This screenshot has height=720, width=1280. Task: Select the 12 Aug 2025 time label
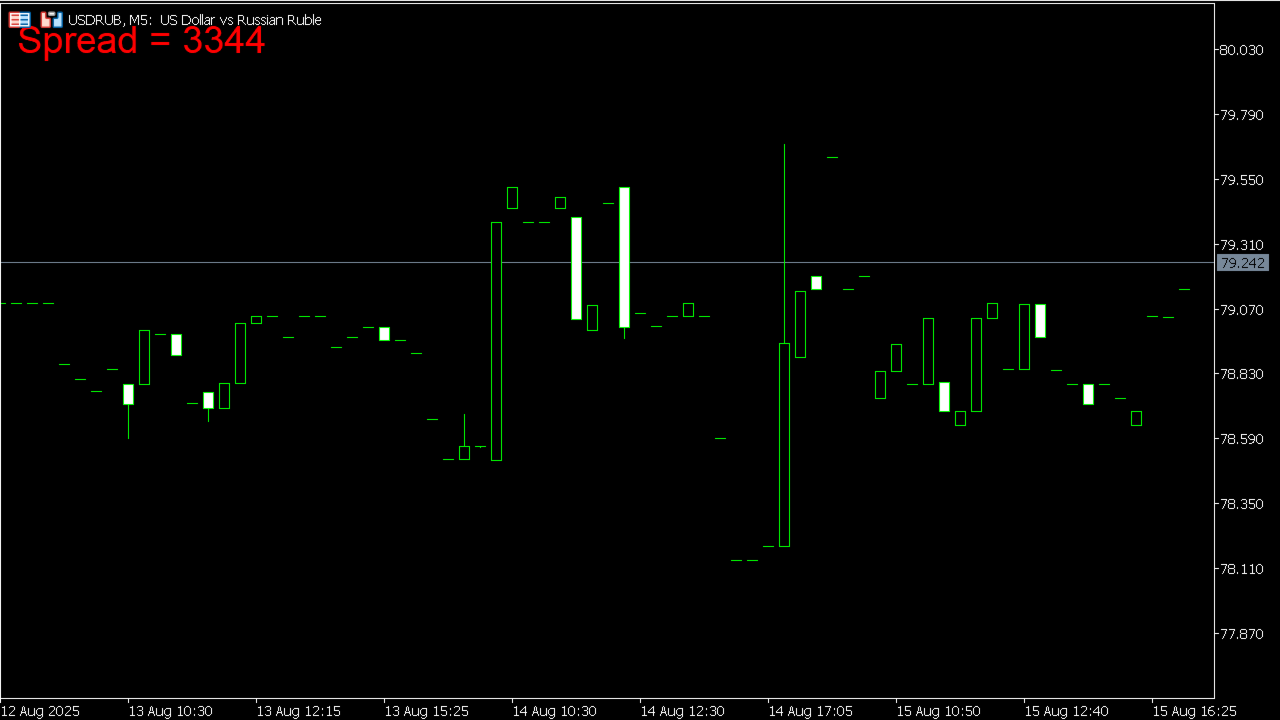click(x=40, y=711)
